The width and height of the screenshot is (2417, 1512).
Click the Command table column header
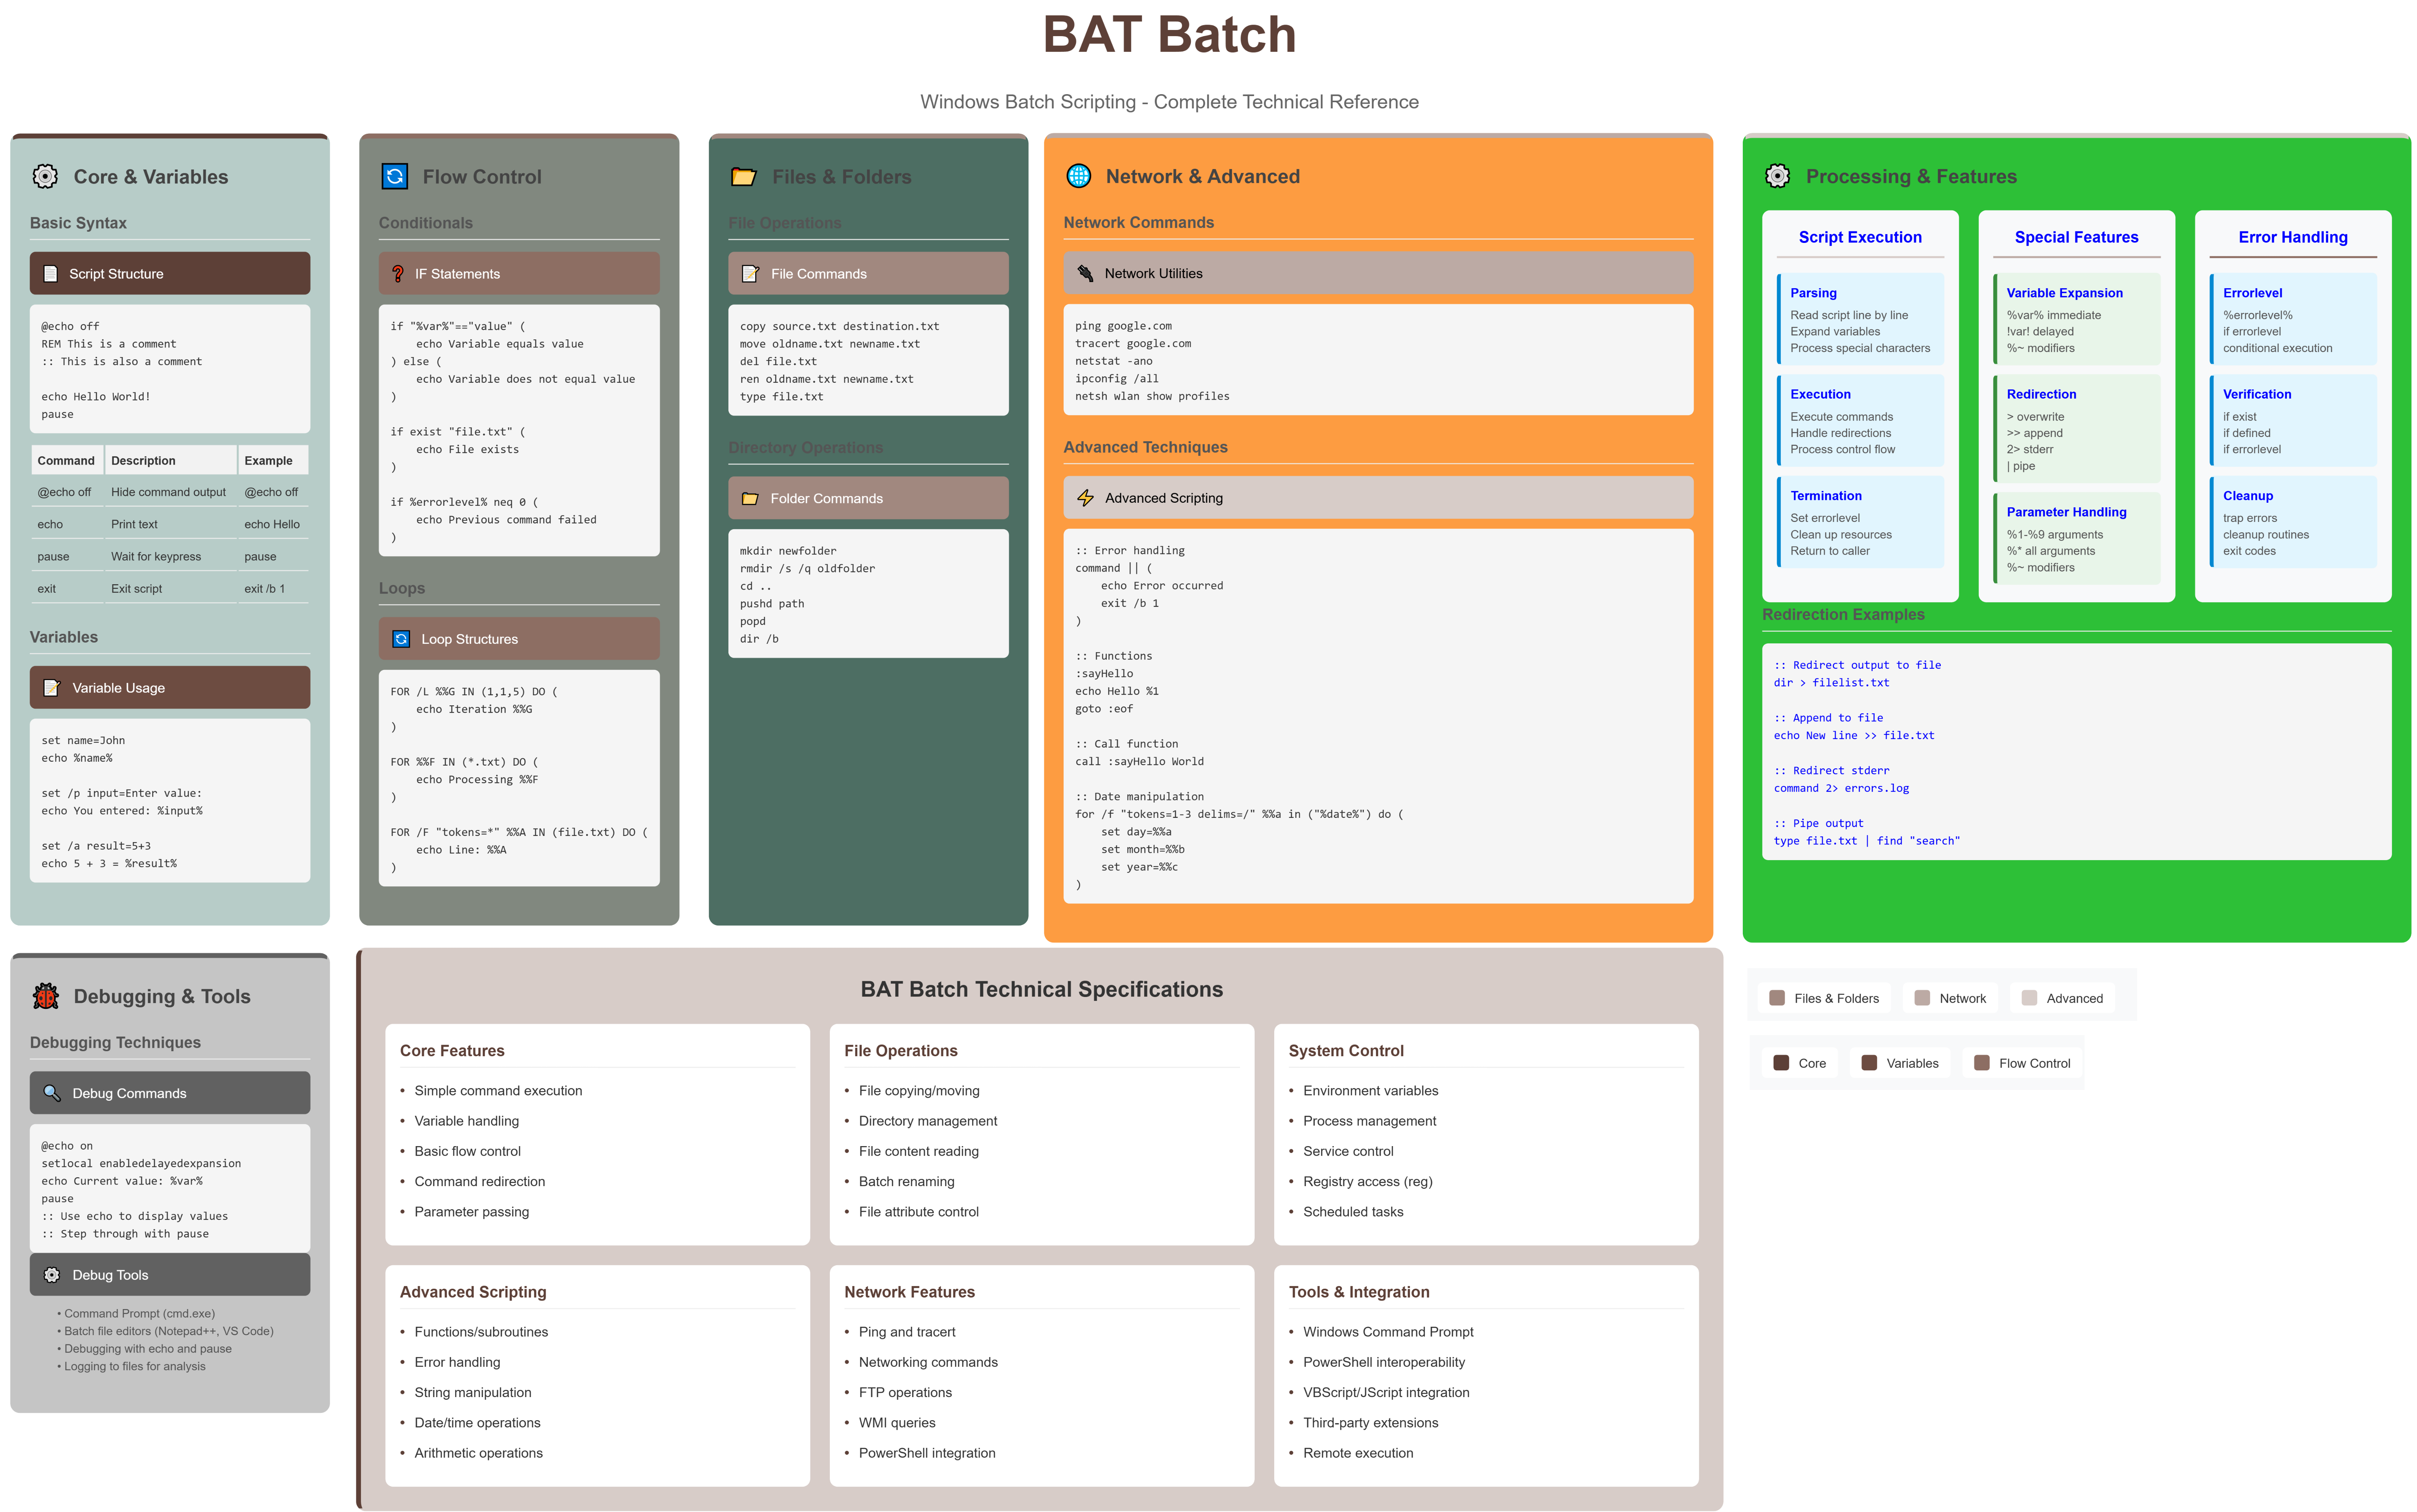pos(67,460)
